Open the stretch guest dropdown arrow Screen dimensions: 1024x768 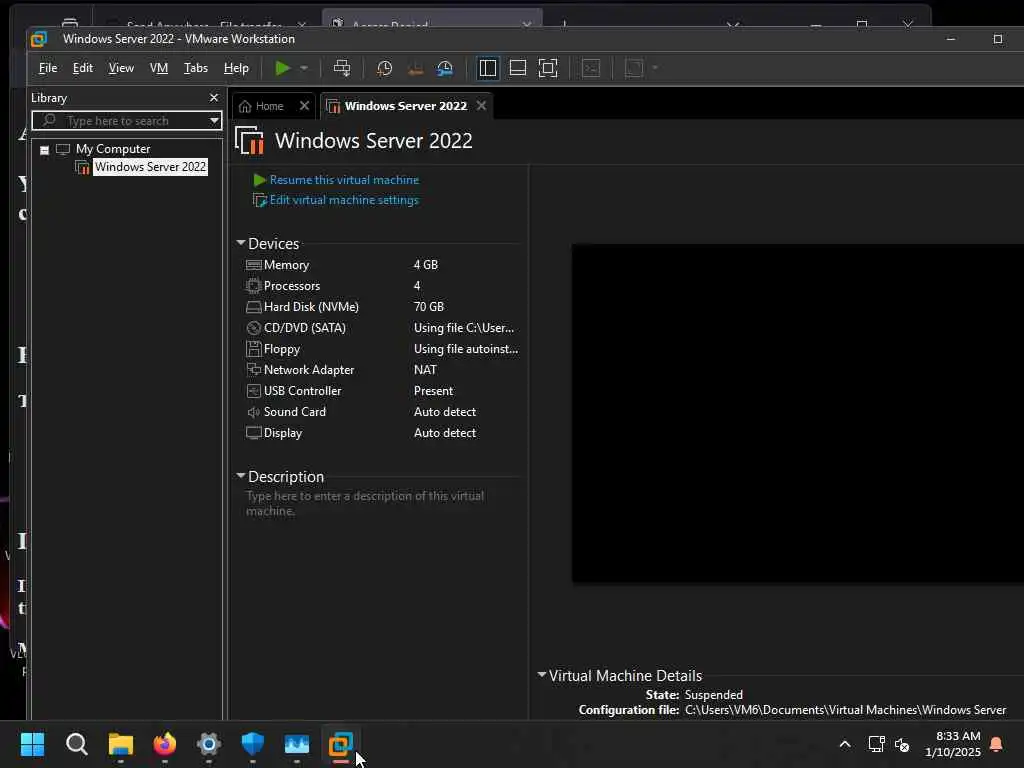coord(655,68)
